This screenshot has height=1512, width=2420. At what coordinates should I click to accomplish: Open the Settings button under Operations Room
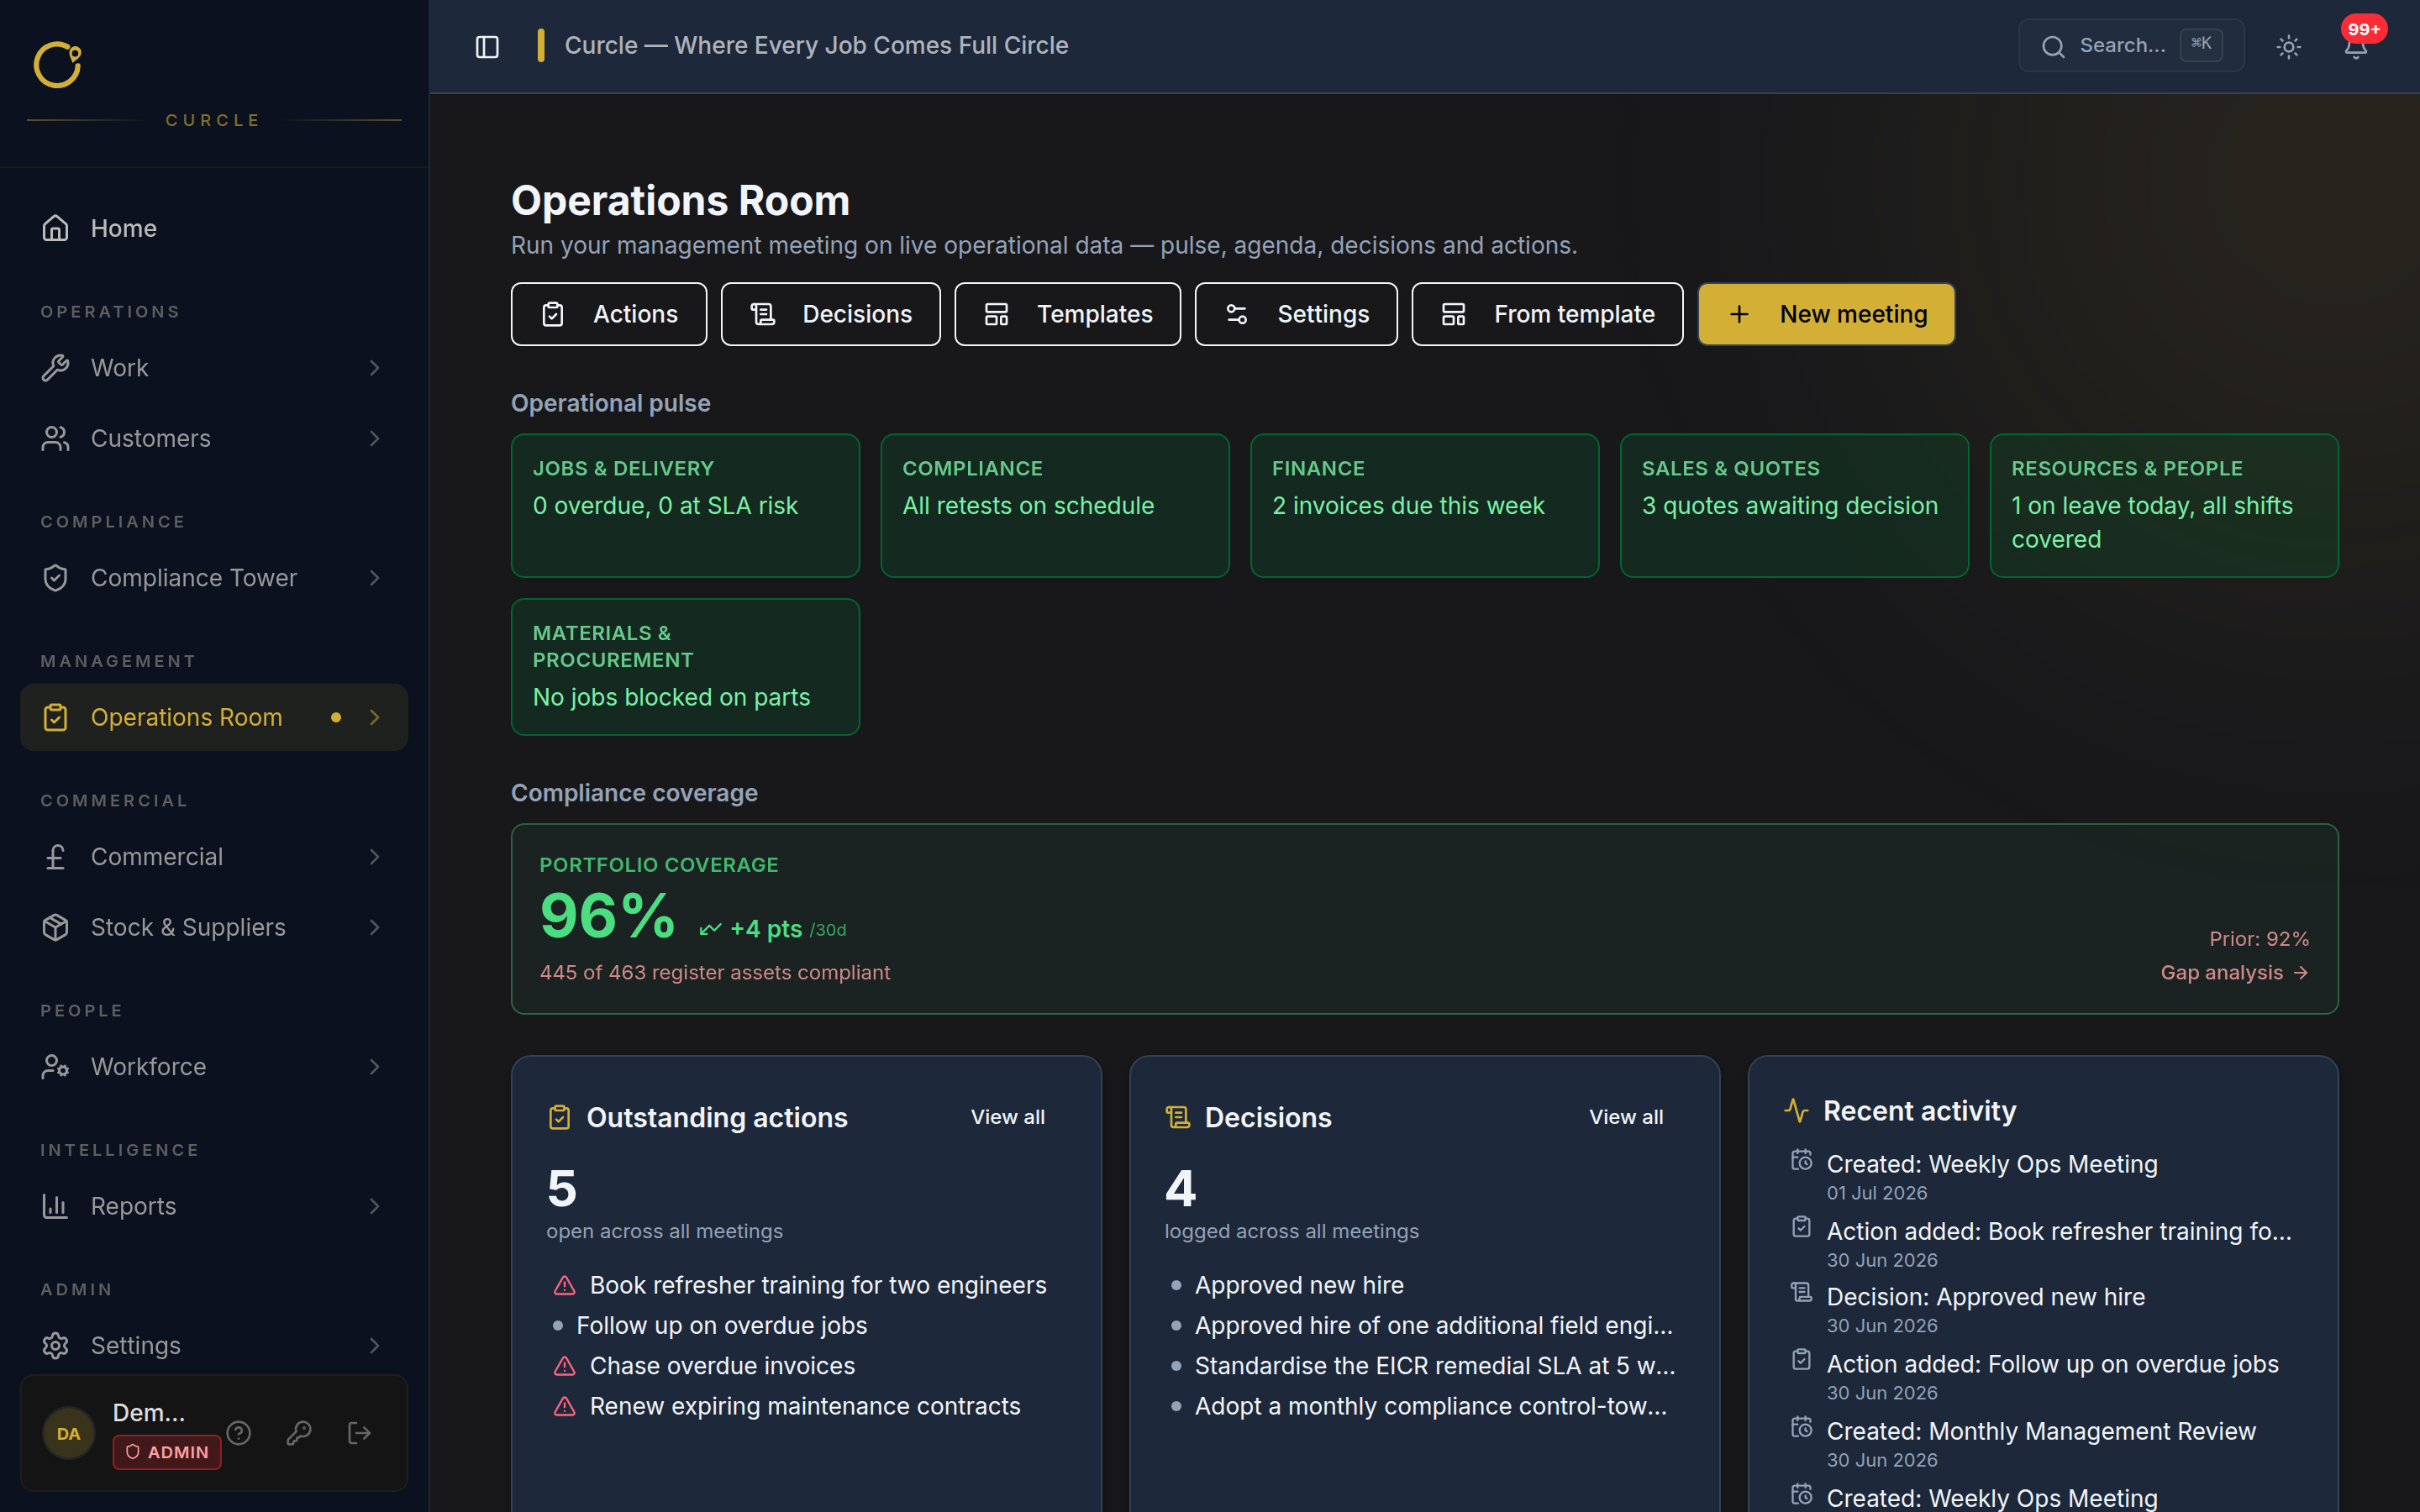(1296, 314)
